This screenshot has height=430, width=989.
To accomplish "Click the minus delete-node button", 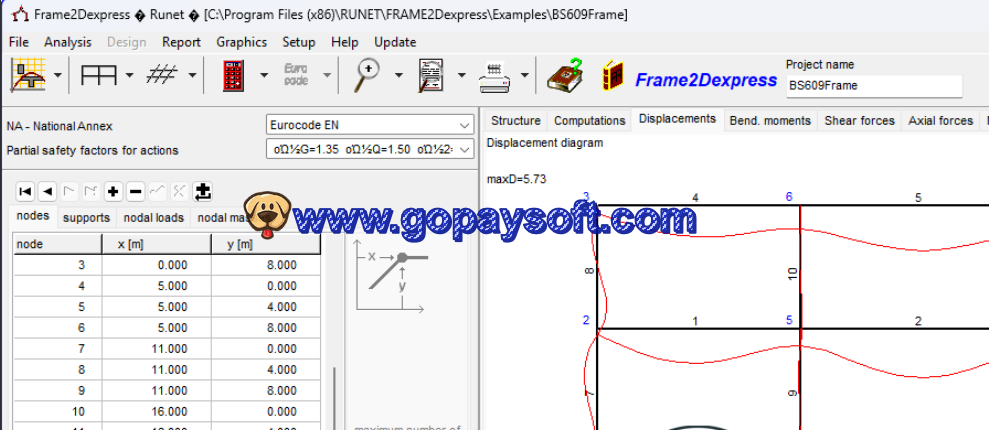I will pyautogui.click(x=135, y=191).
